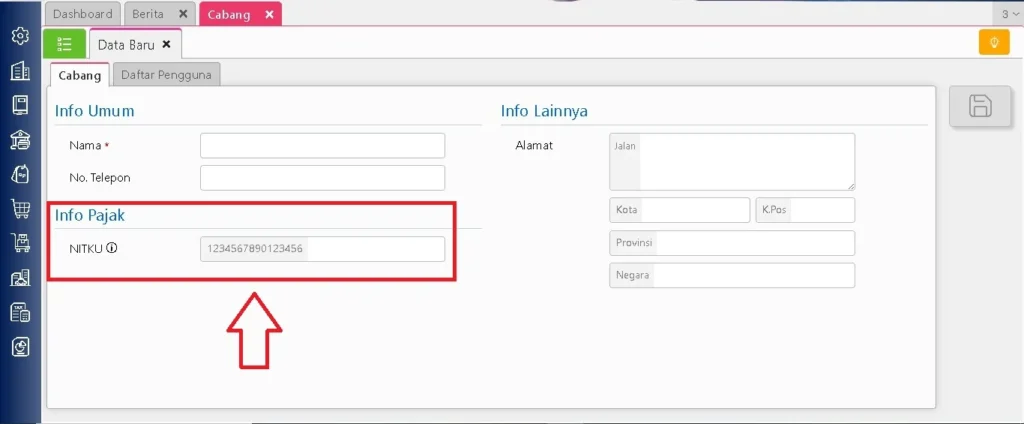Expand the tab count dropdown showing 3
Screen dimensions: 1024x424
(x=1009, y=14)
